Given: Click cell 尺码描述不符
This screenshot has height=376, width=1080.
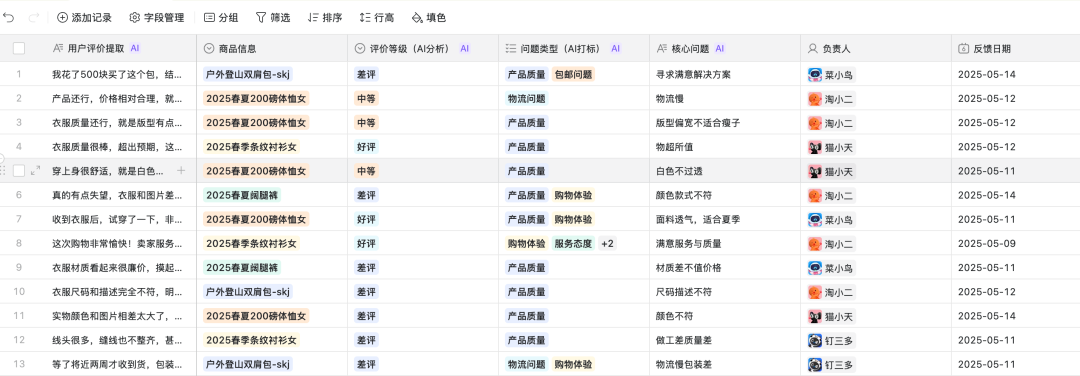Looking at the screenshot, I should click(x=684, y=291).
